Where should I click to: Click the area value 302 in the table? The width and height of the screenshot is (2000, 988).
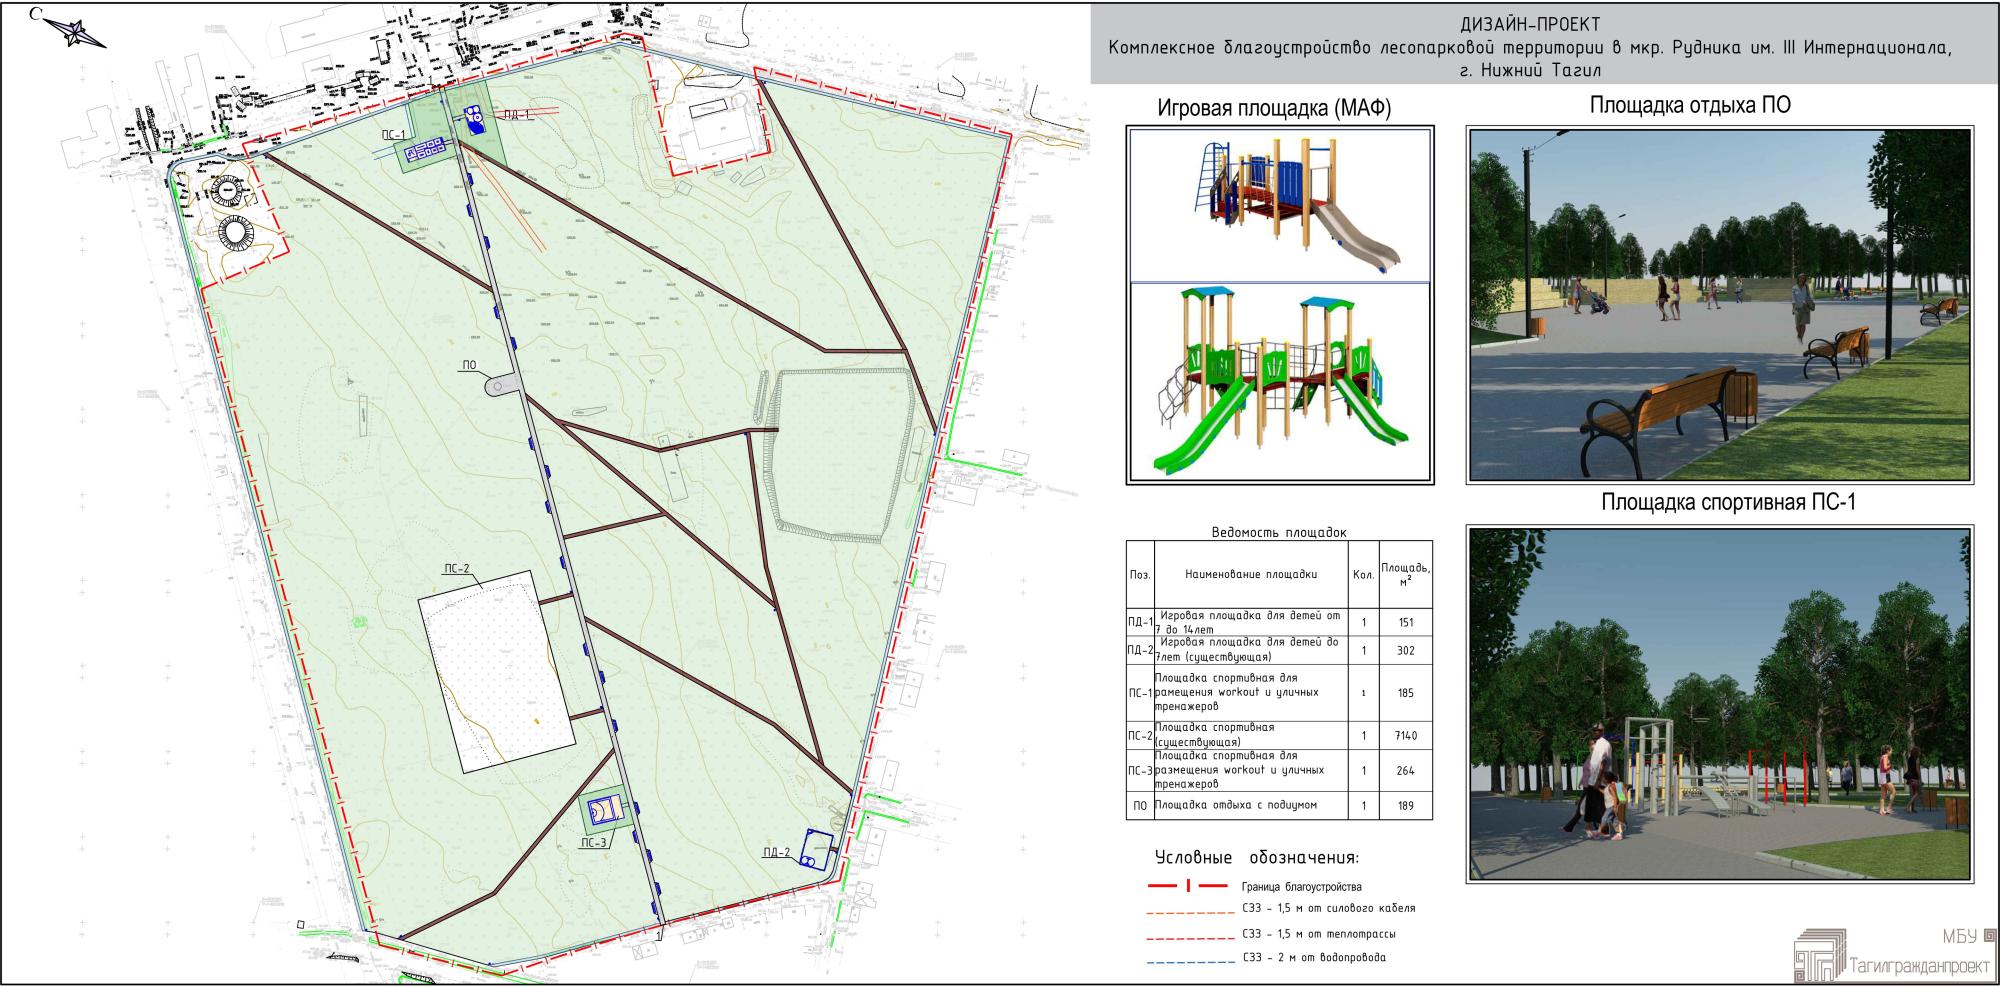pyautogui.click(x=1405, y=650)
